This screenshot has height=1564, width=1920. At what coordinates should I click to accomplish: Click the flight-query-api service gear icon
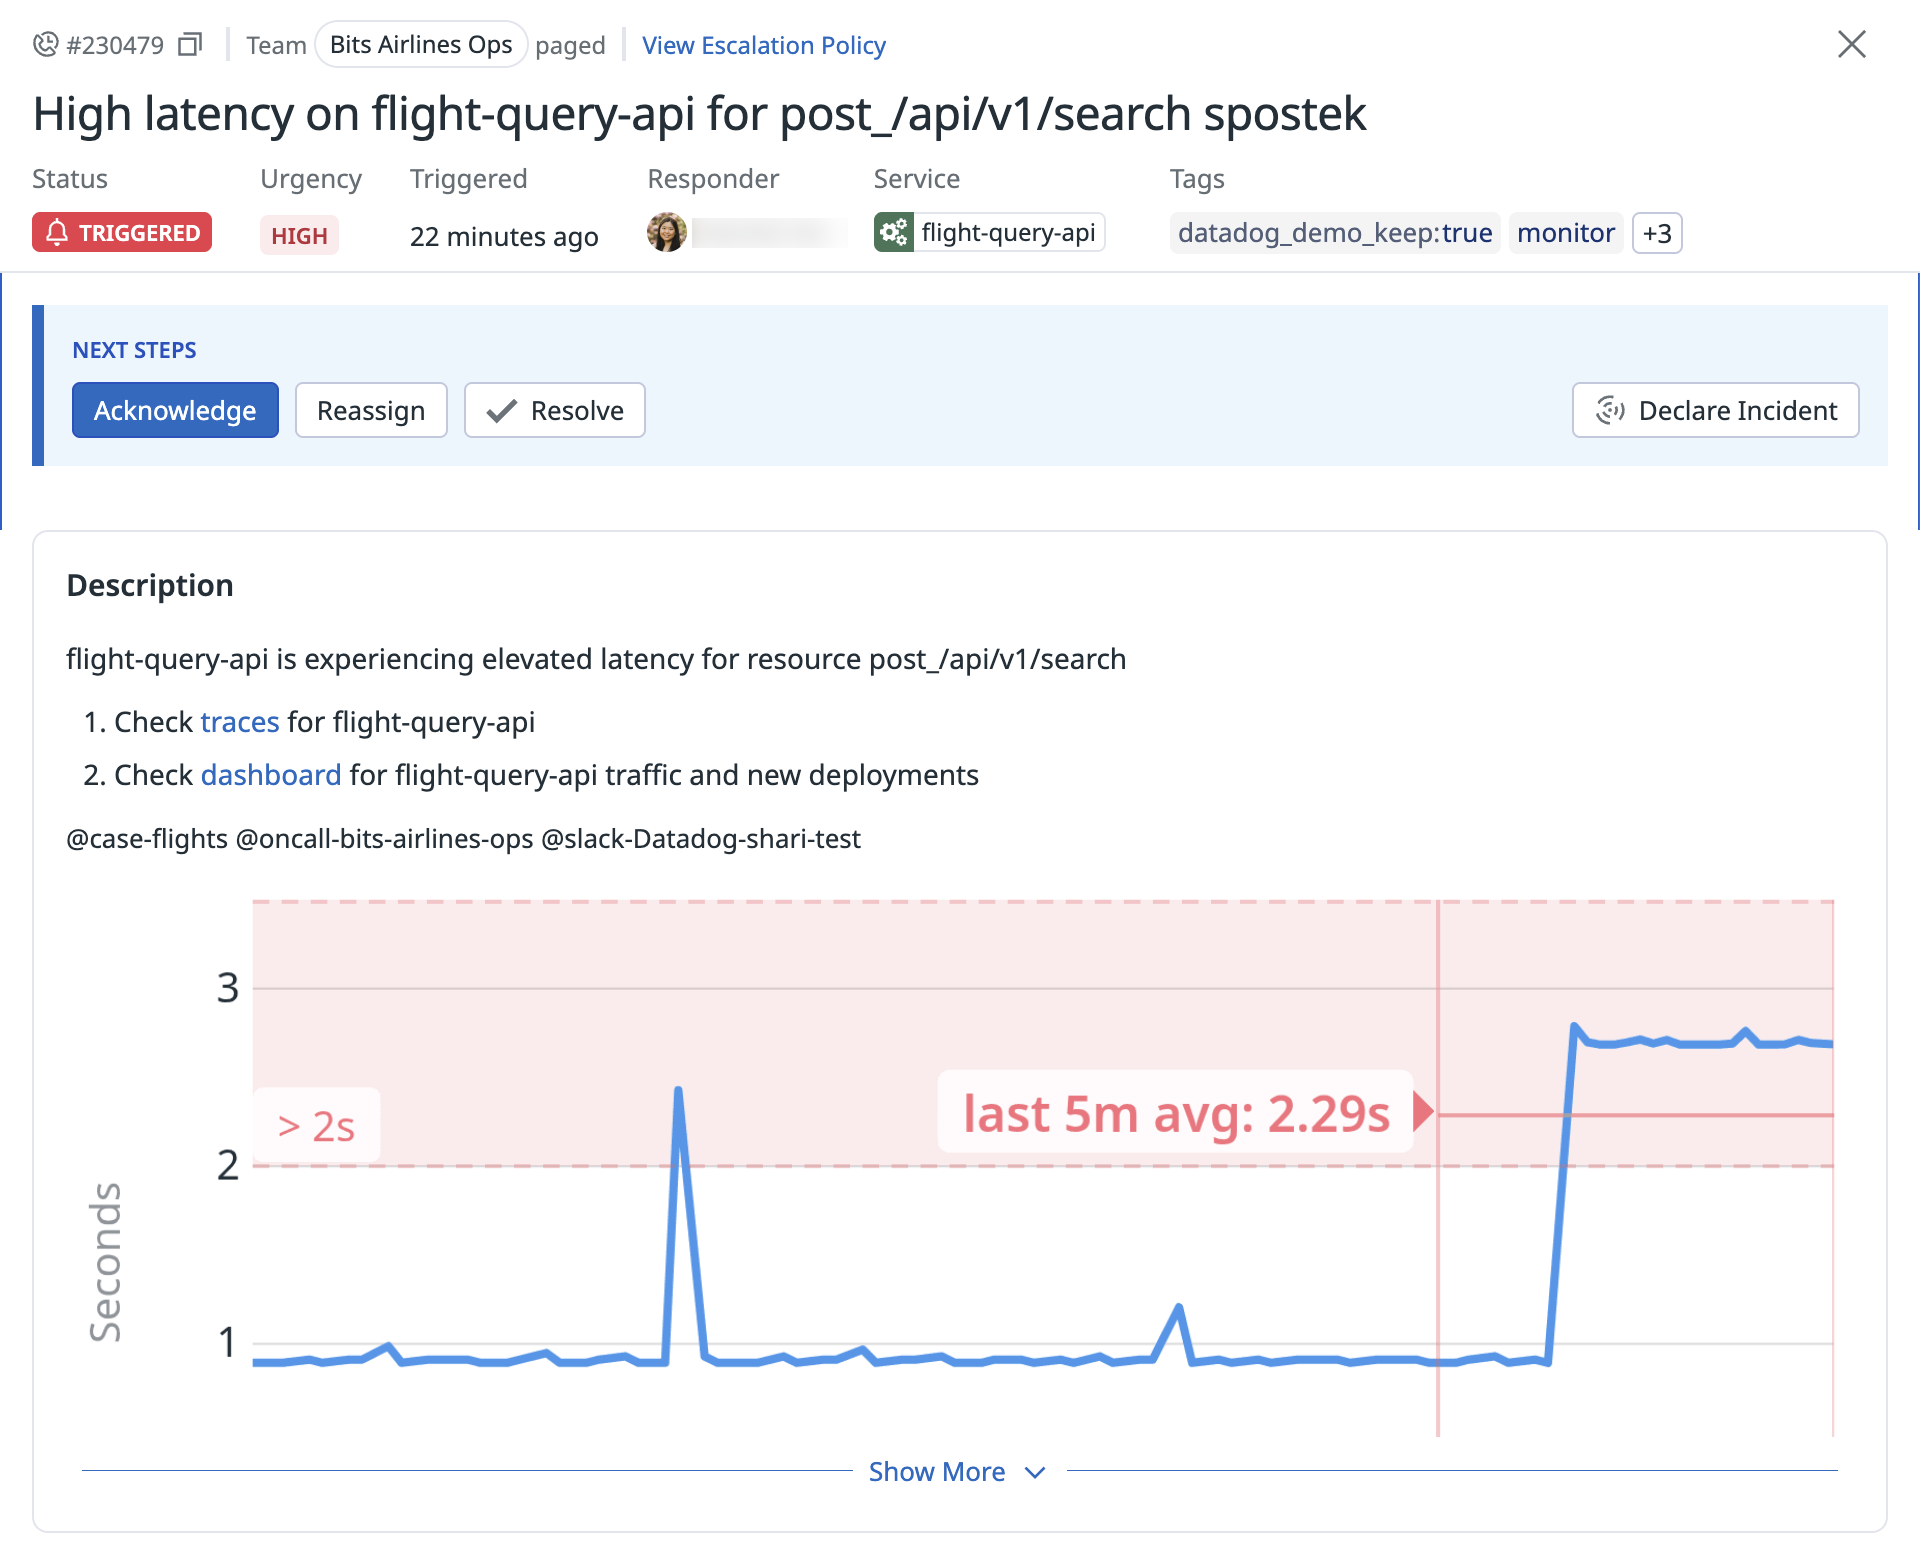pyautogui.click(x=894, y=233)
